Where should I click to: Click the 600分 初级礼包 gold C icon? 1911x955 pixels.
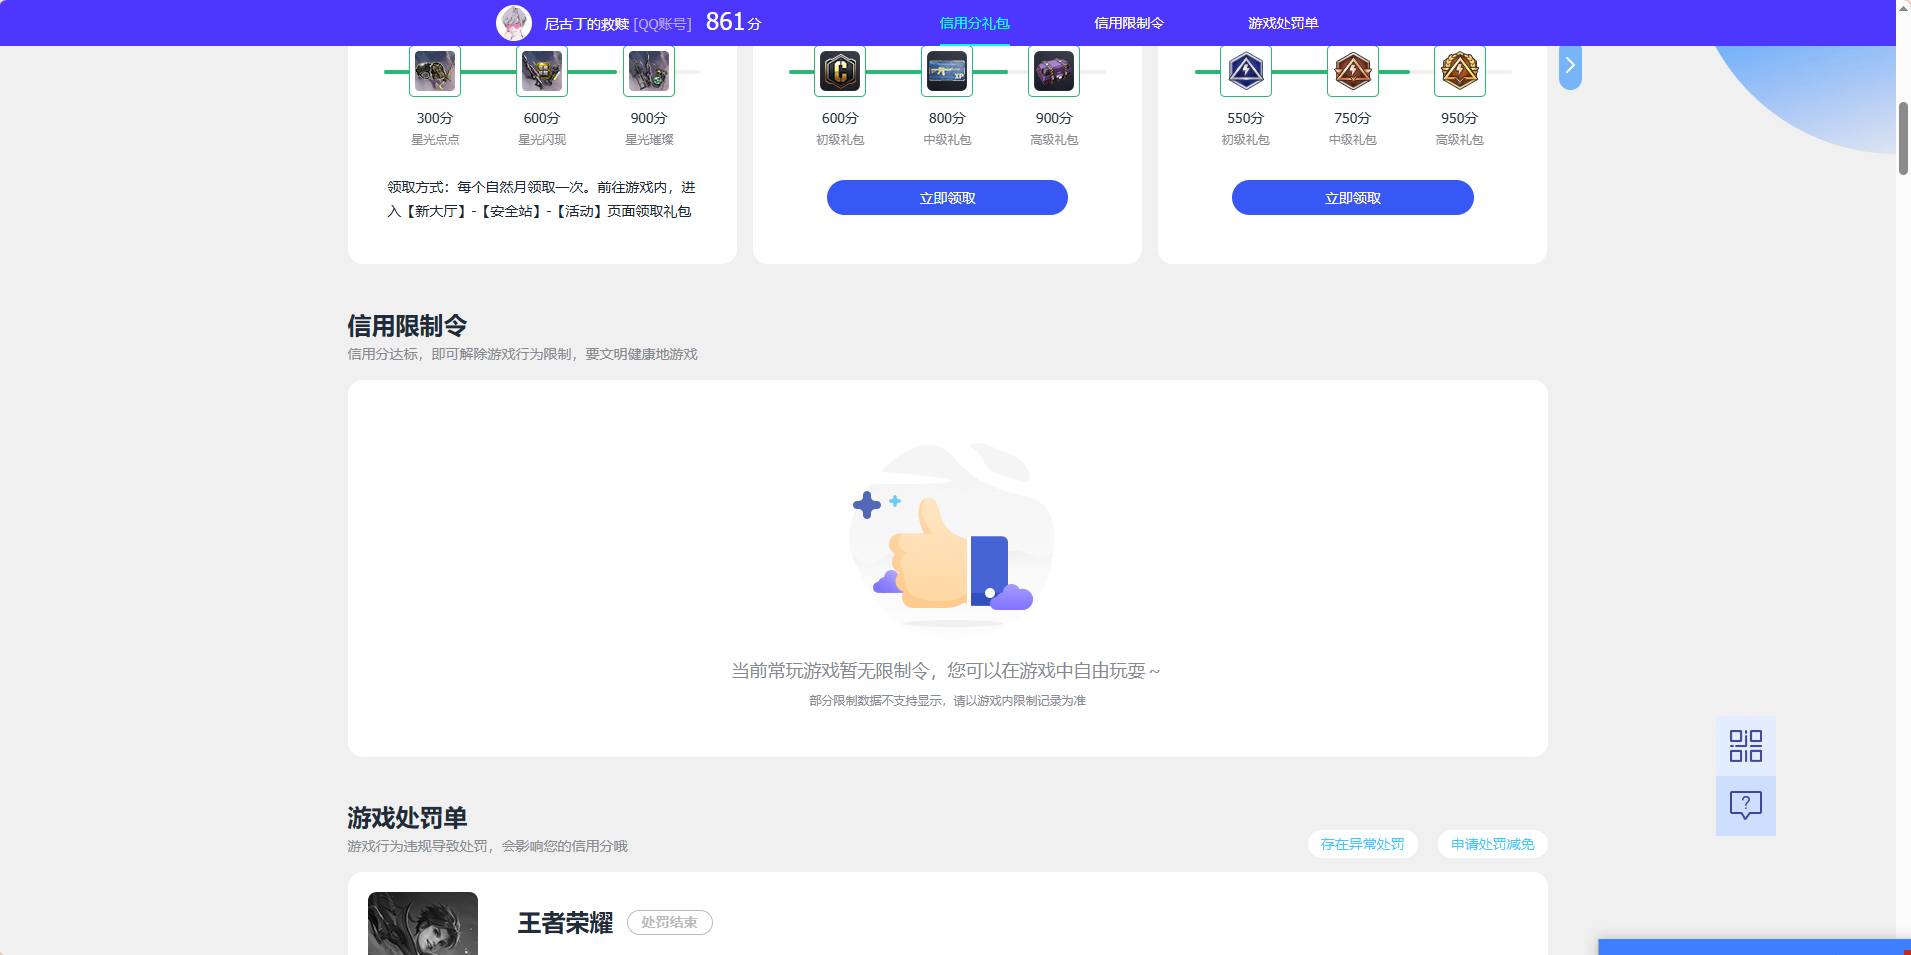coord(840,71)
